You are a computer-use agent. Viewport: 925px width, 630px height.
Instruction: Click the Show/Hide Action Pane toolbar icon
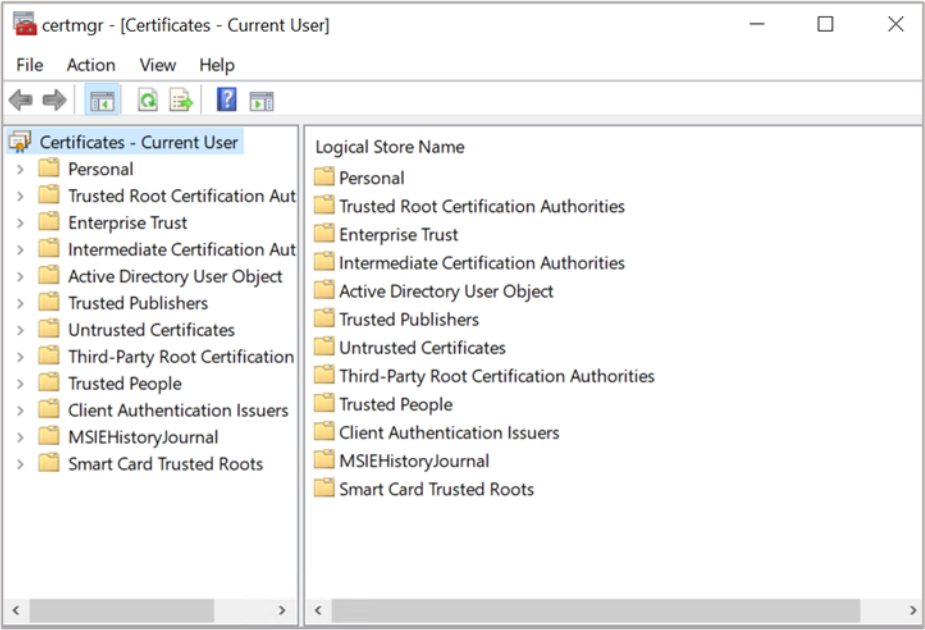(x=261, y=100)
